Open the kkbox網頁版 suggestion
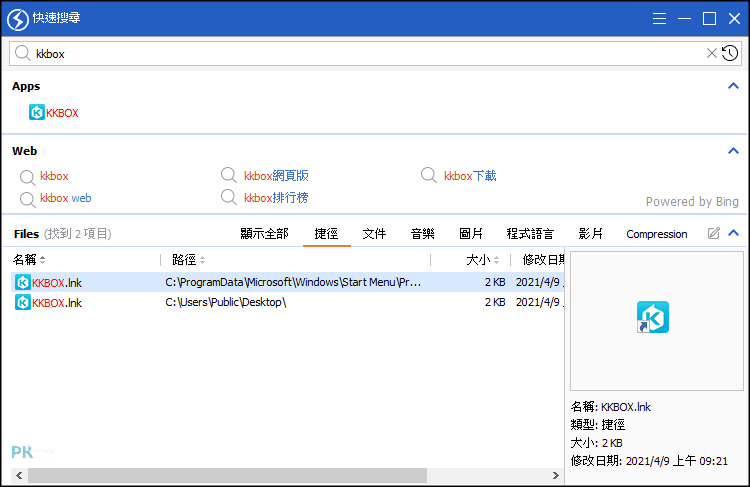 [x=276, y=176]
